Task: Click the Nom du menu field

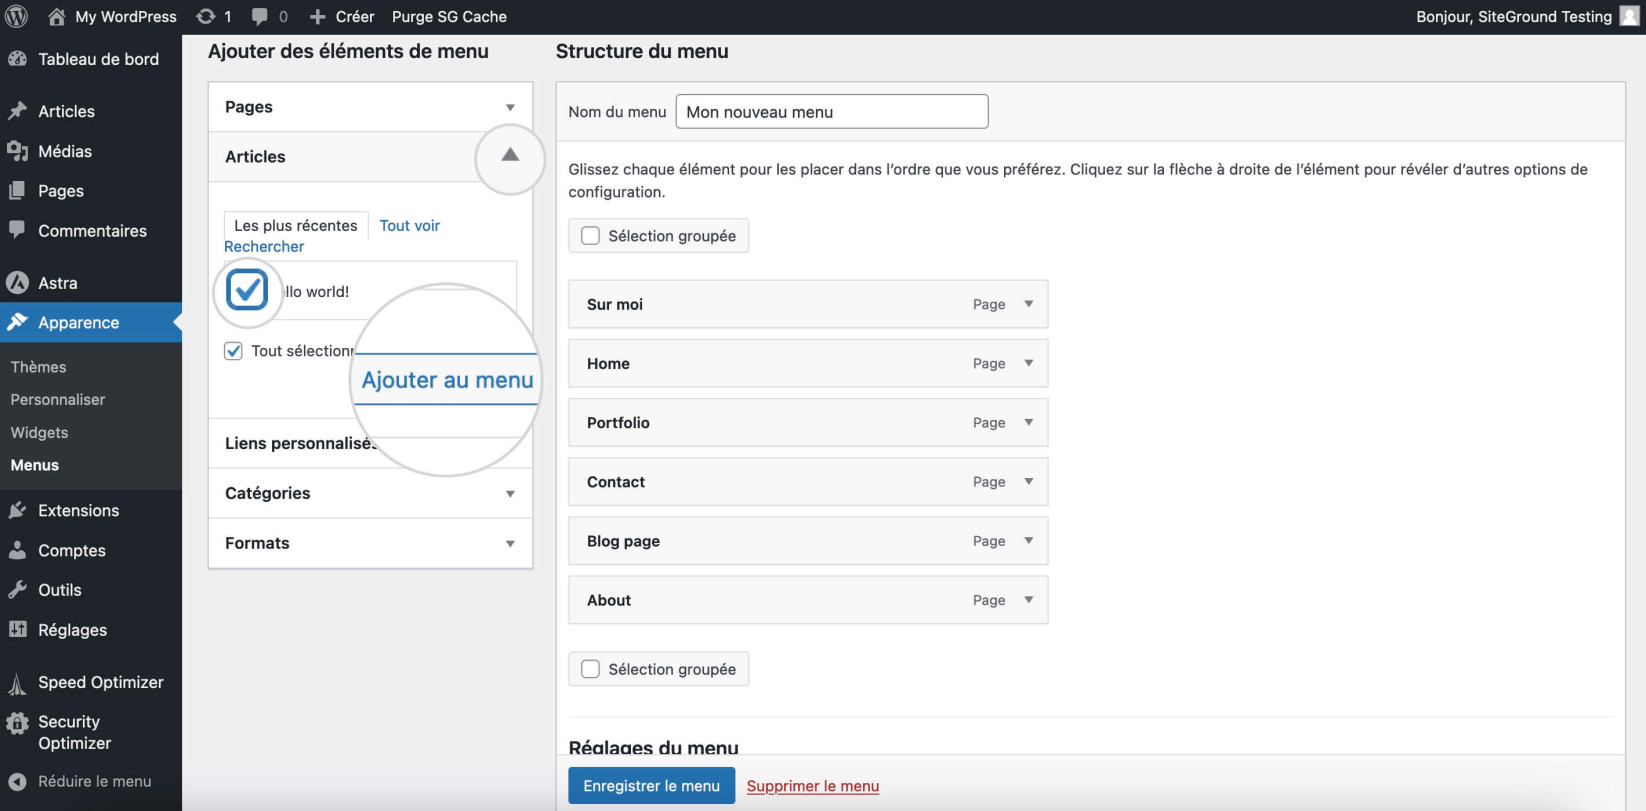Action: (x=832, y=112)
